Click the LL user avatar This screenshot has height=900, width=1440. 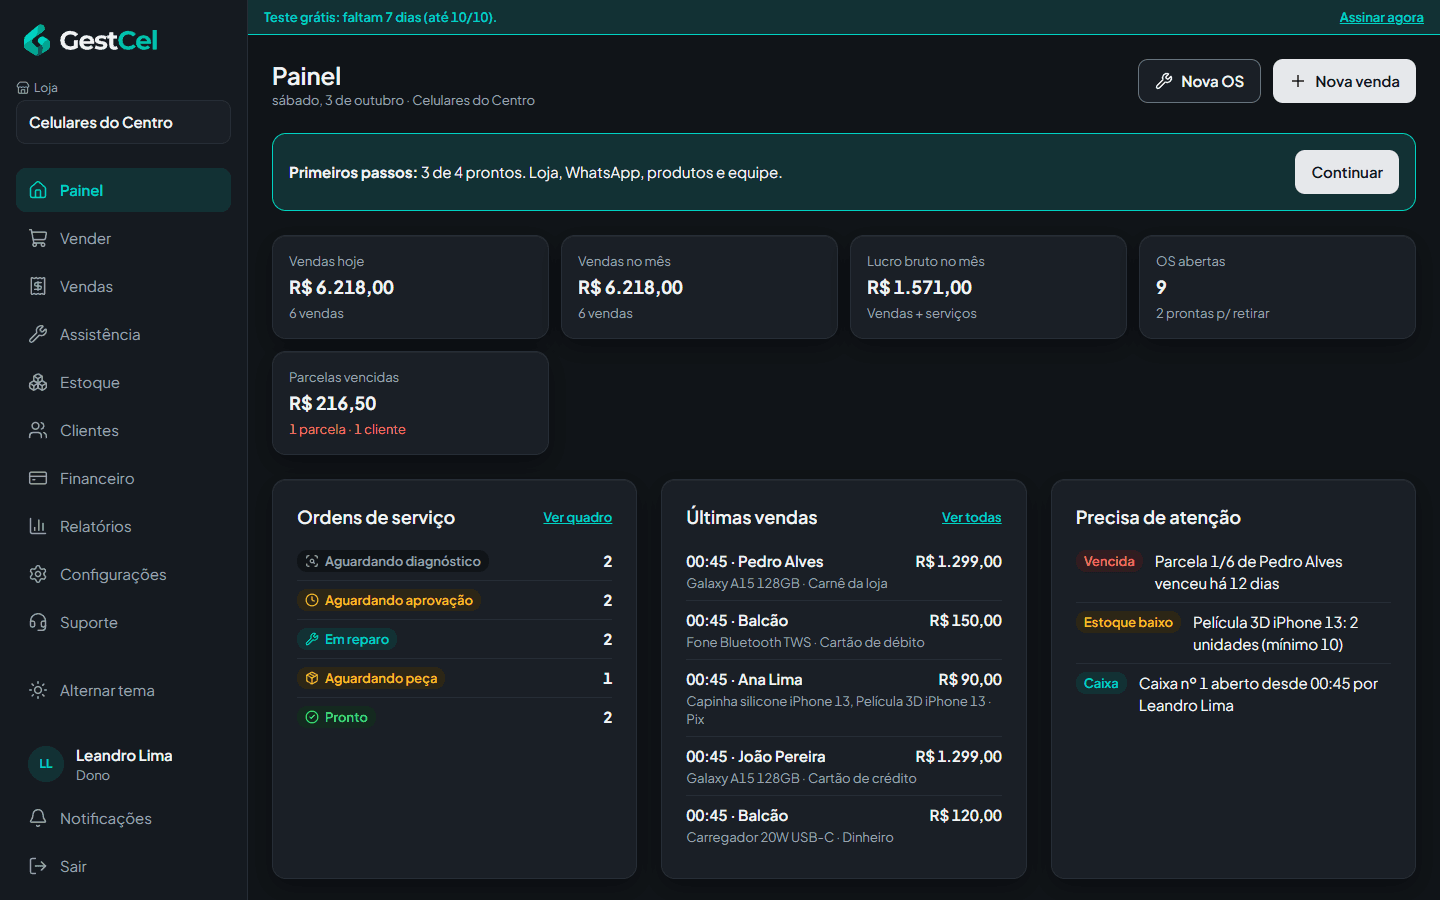[46, 764]
